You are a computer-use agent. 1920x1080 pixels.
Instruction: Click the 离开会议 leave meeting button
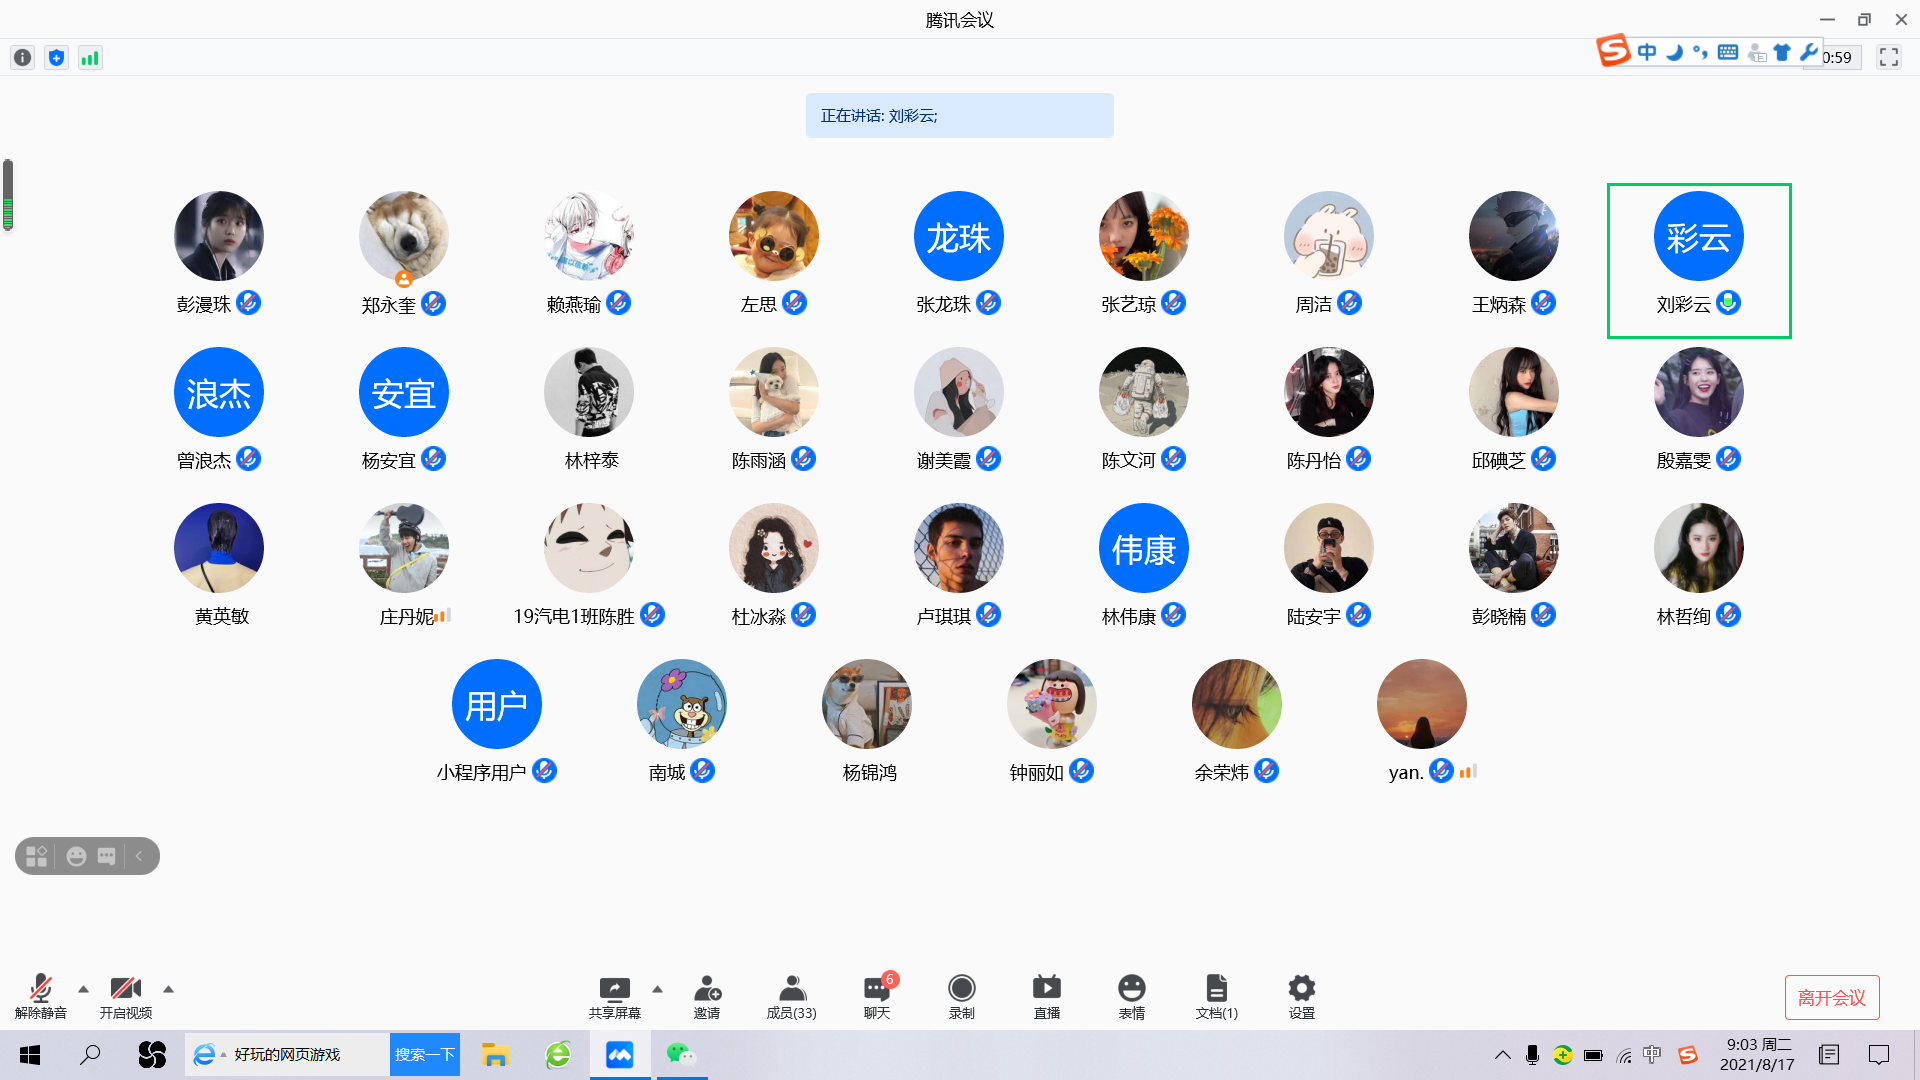click(1831, 997)
